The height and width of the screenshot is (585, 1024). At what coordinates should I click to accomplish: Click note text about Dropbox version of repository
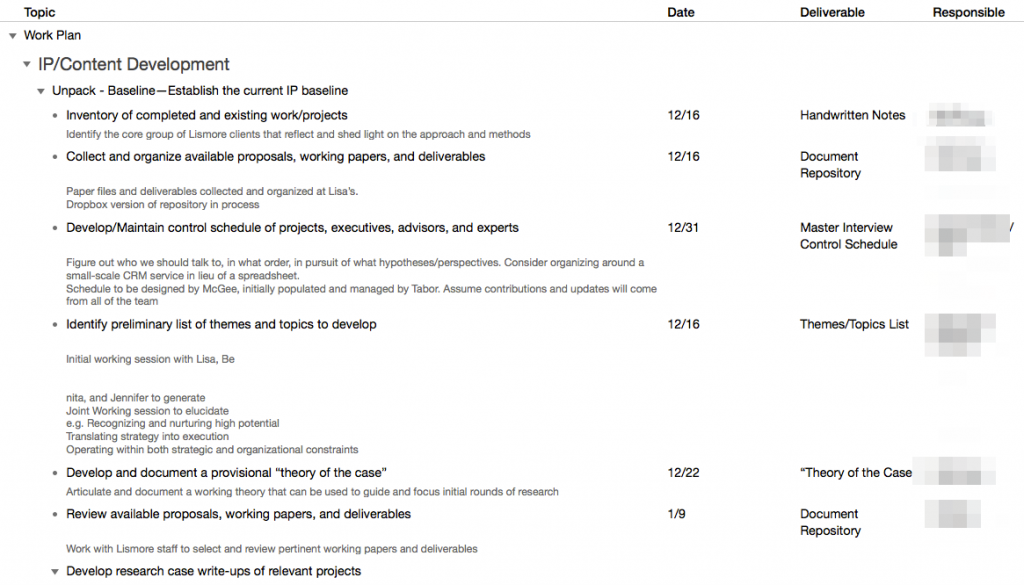[x=163, y=204]
